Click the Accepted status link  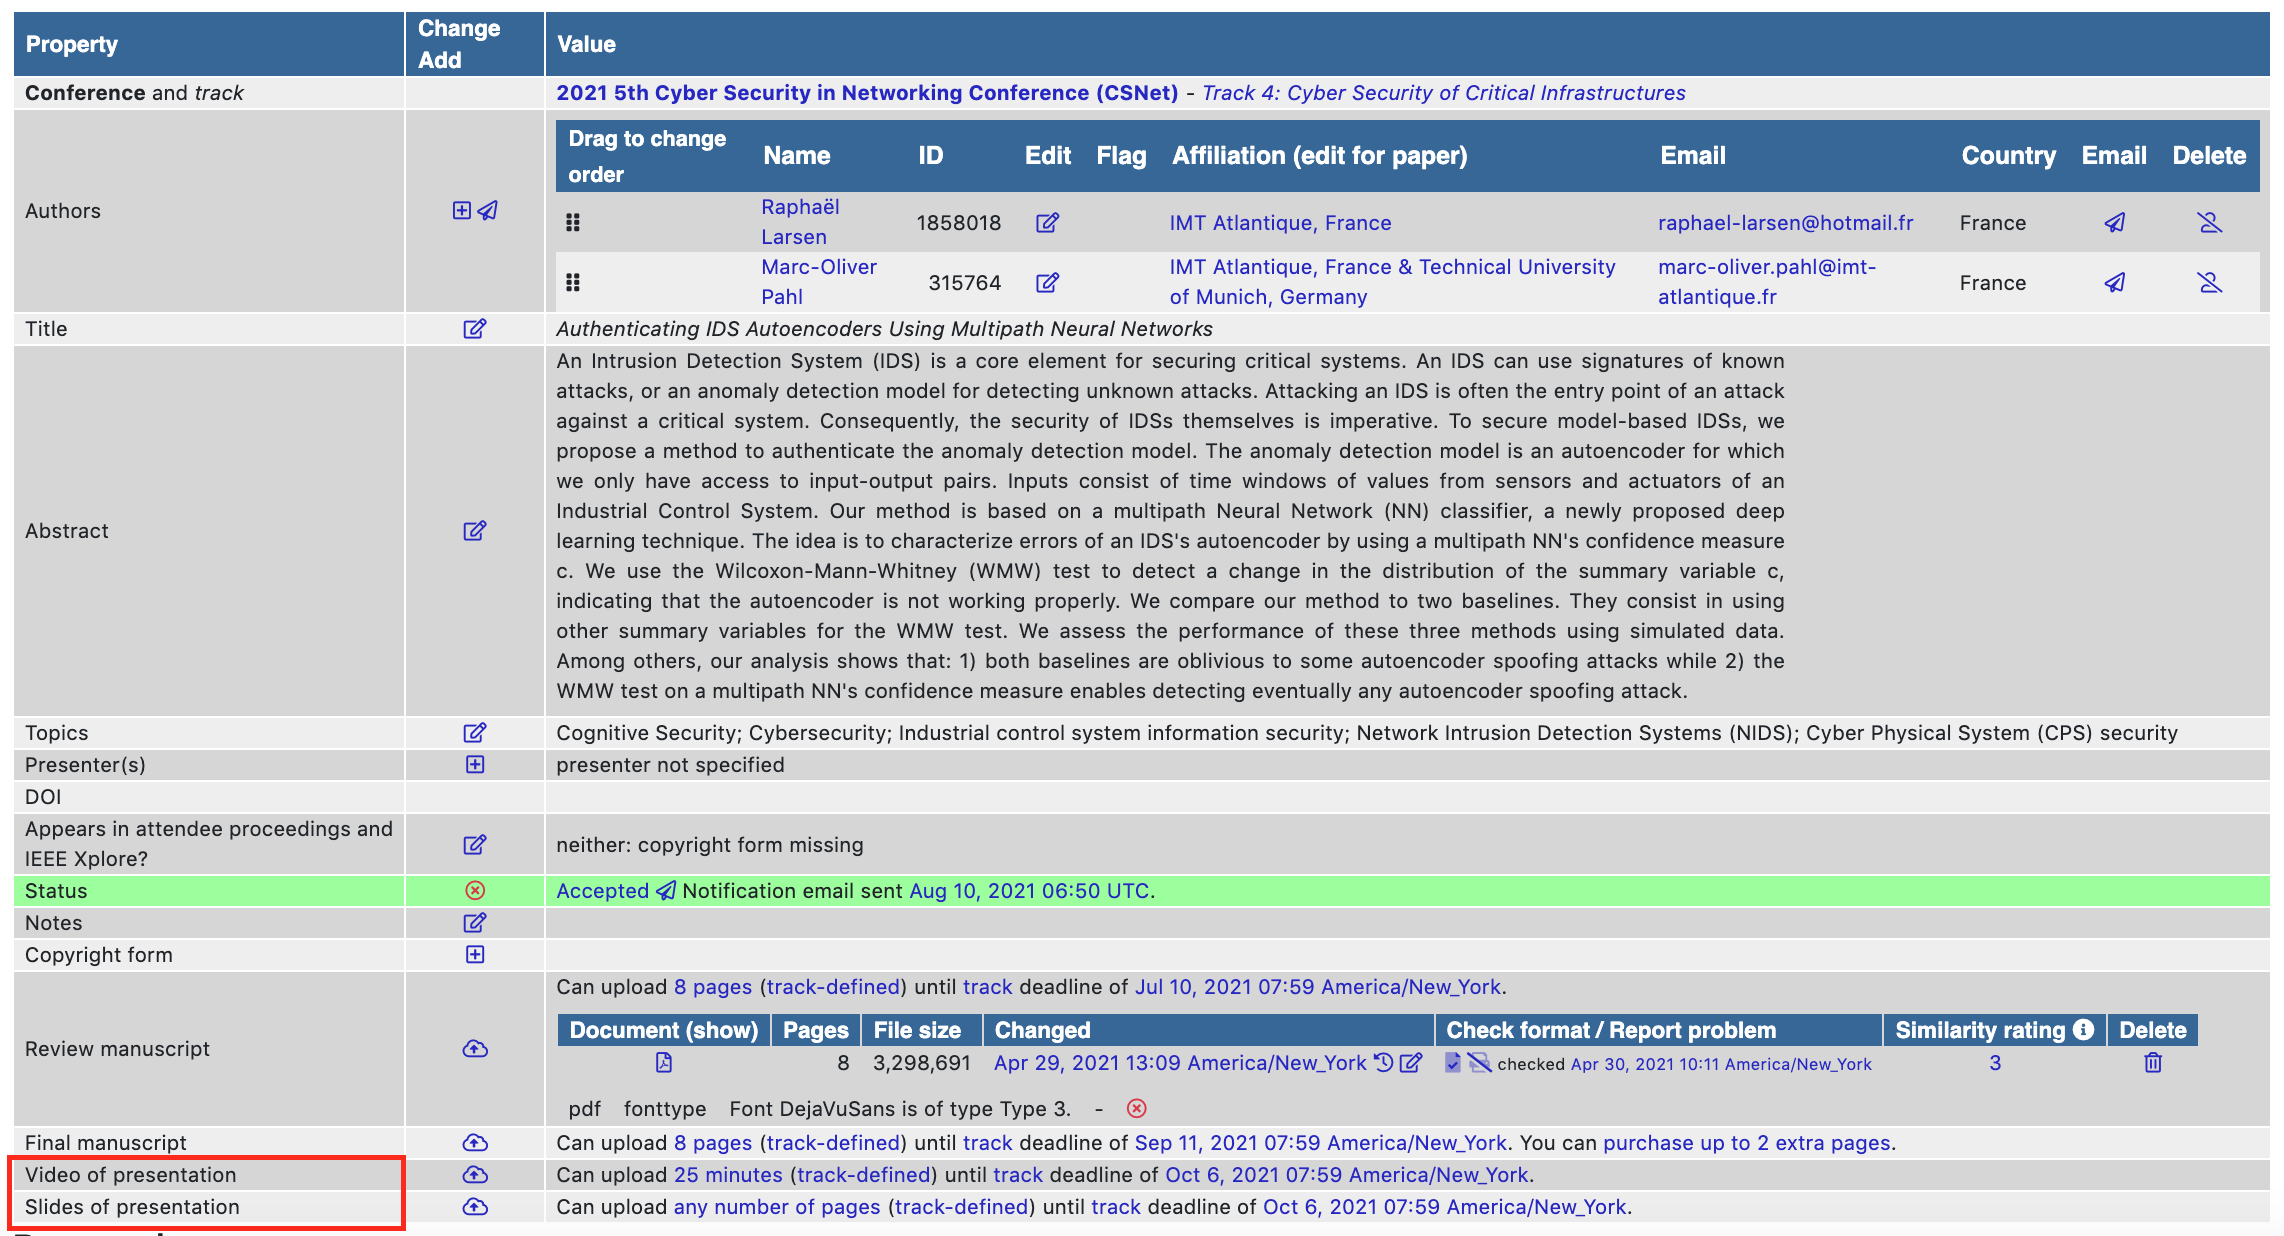(602, 890)
